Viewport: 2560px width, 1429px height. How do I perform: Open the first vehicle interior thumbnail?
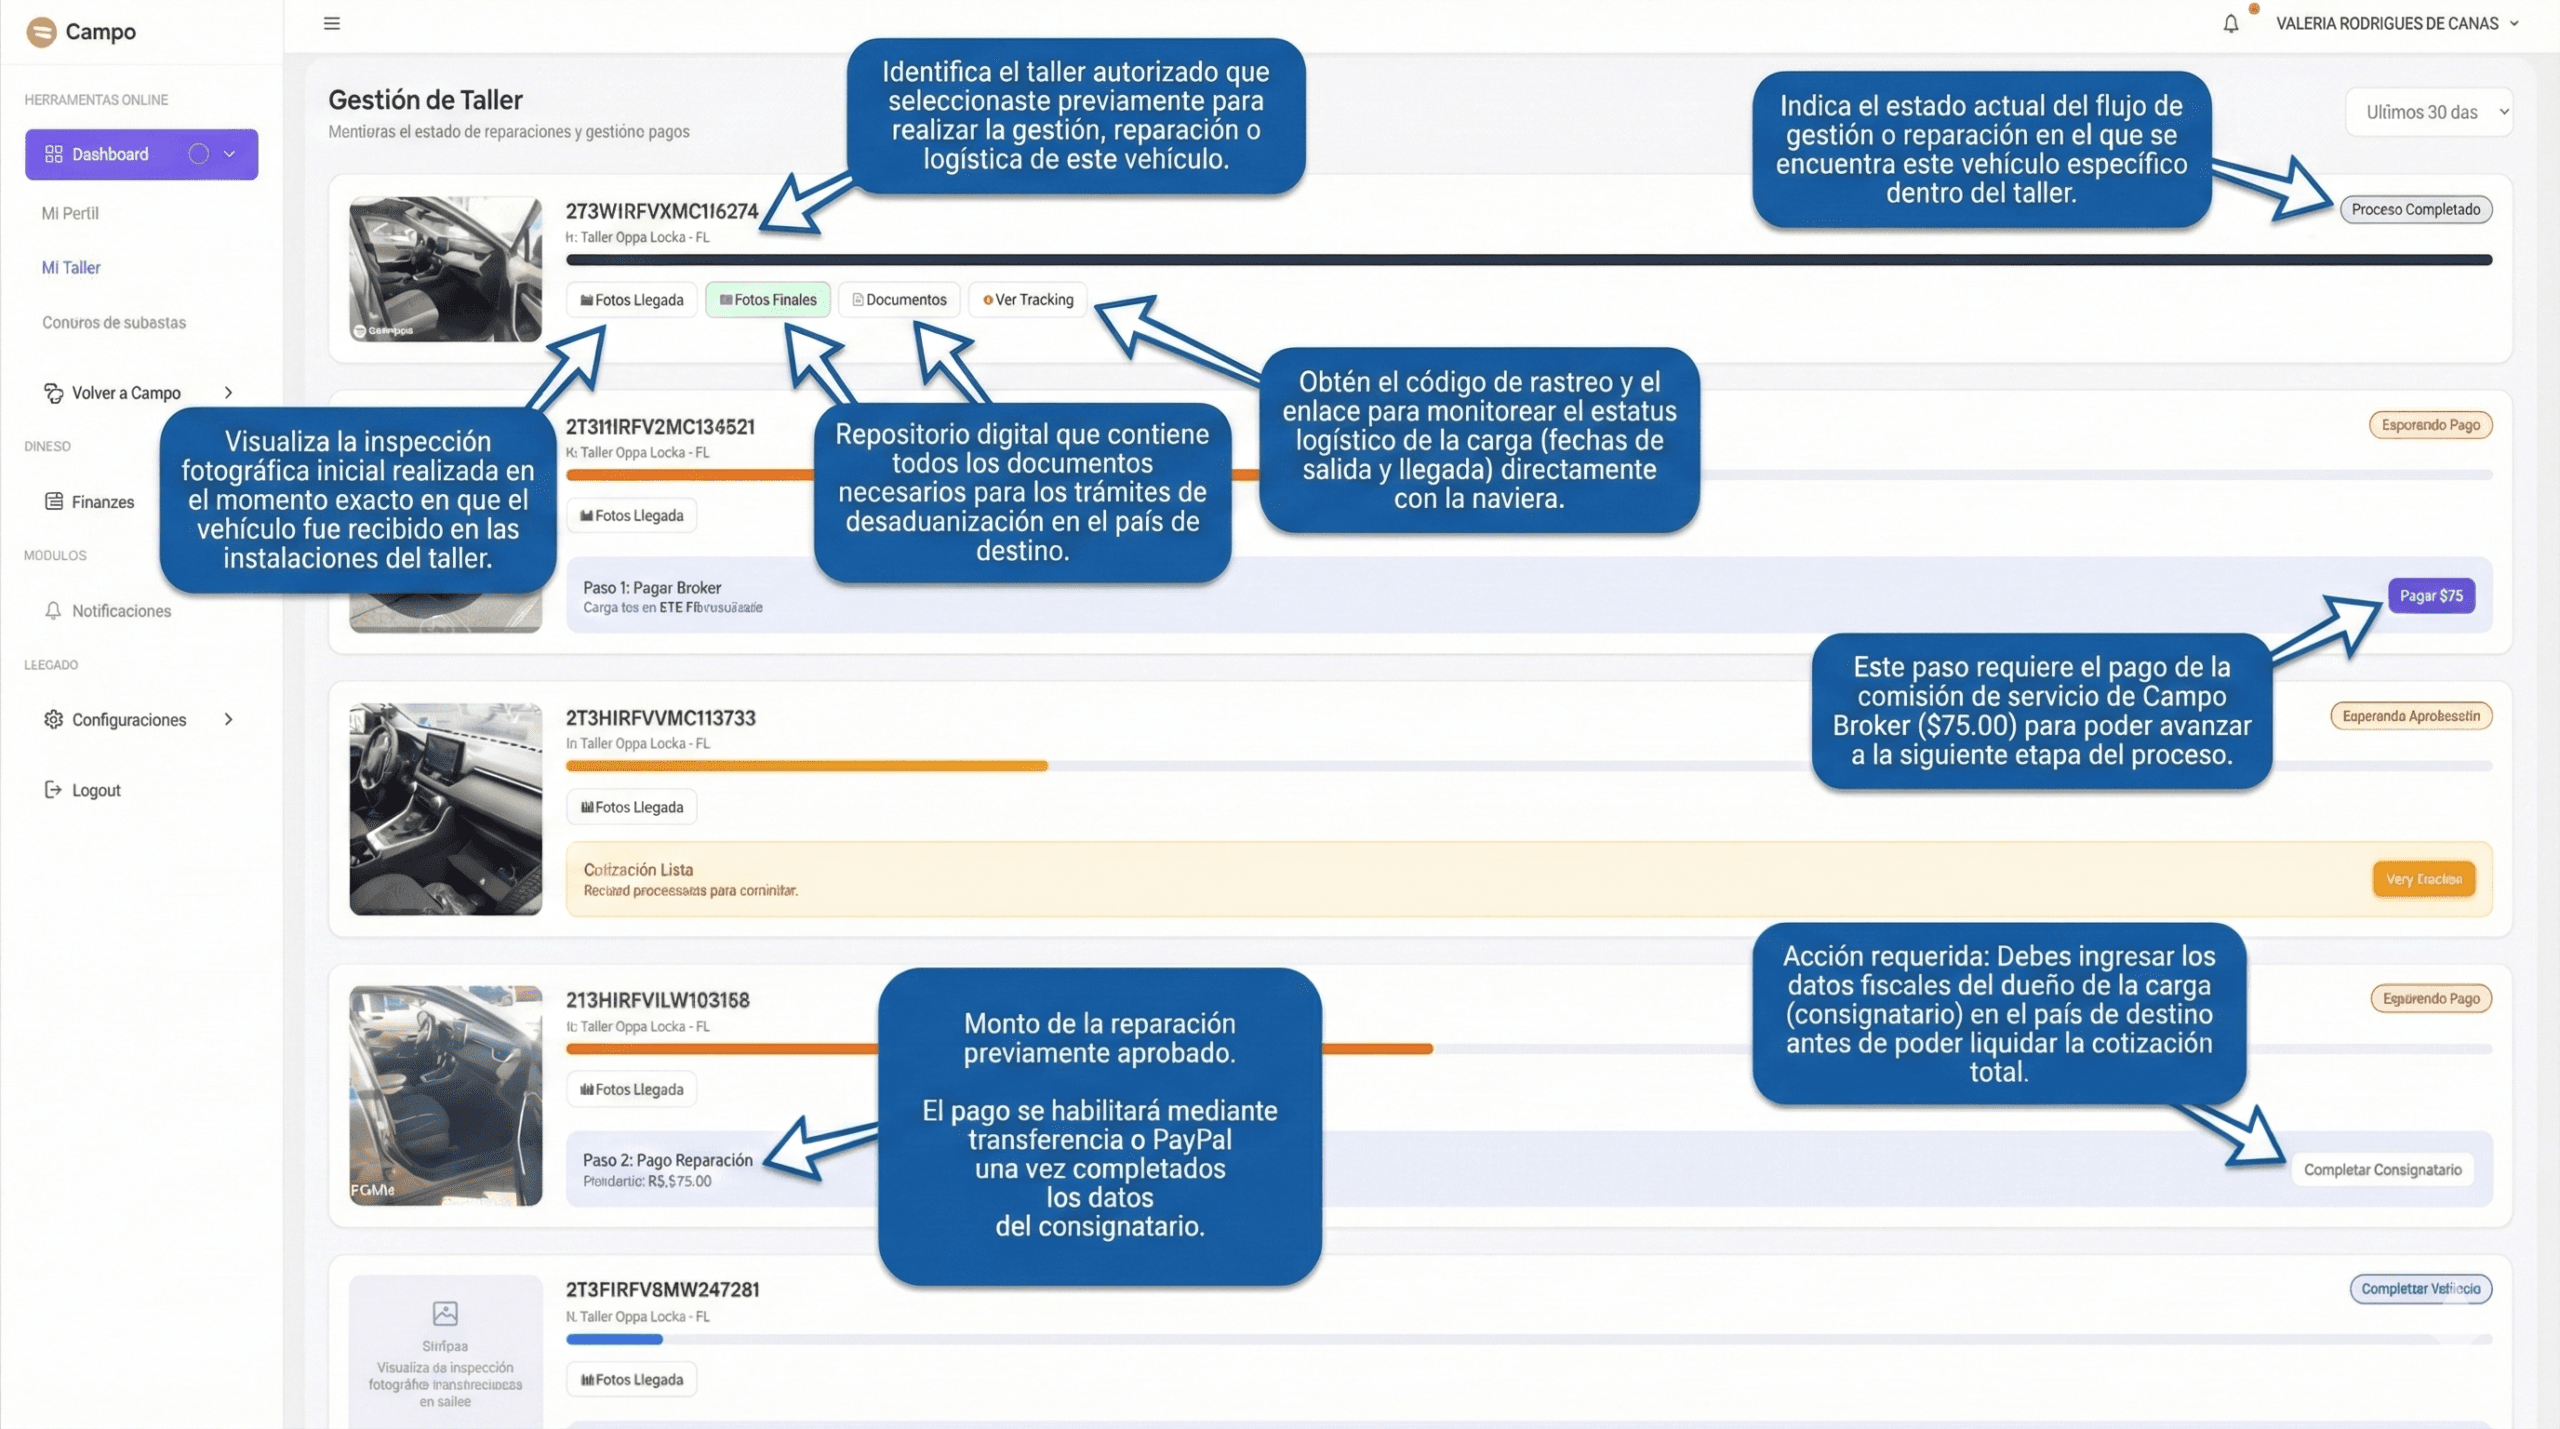(445, 268)
